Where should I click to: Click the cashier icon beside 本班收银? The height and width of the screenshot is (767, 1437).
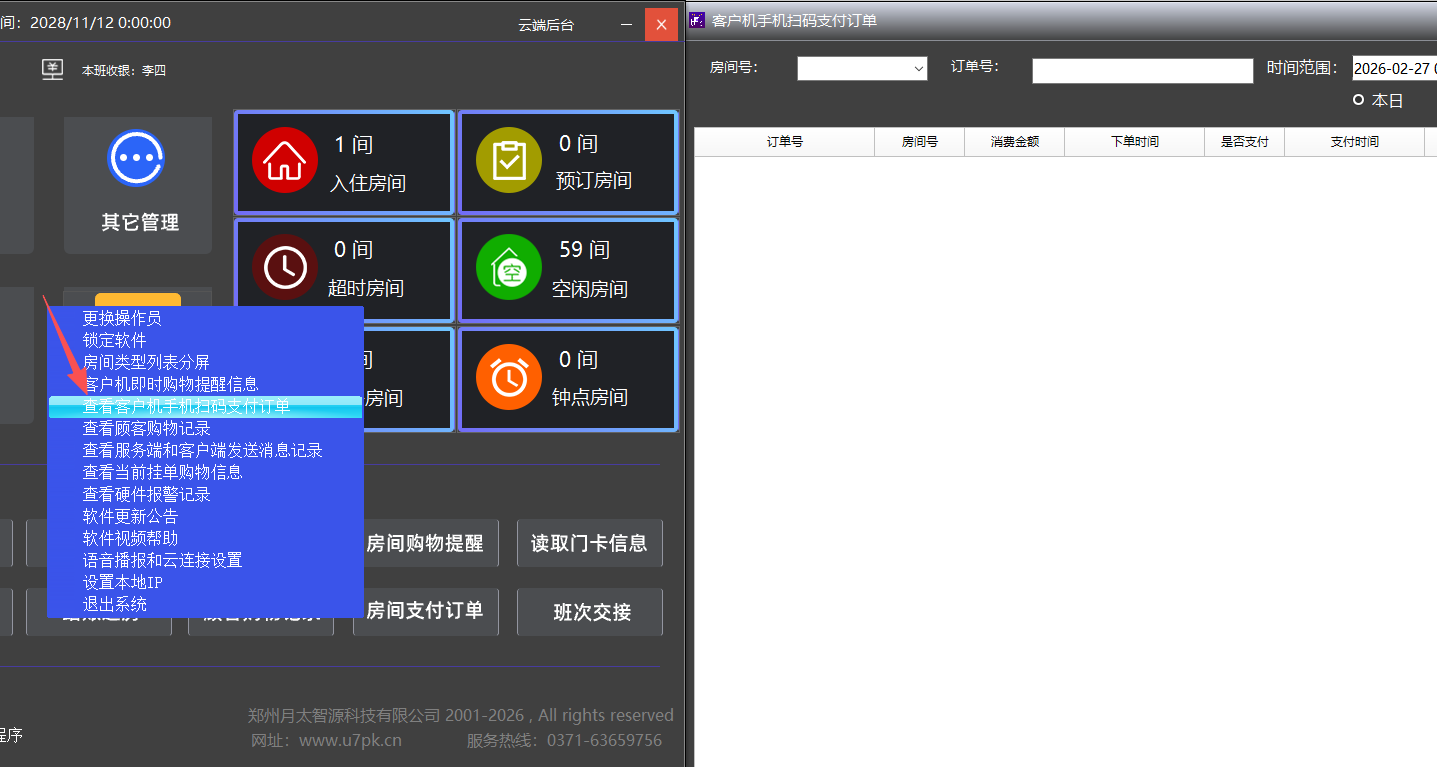coord(52,70)
